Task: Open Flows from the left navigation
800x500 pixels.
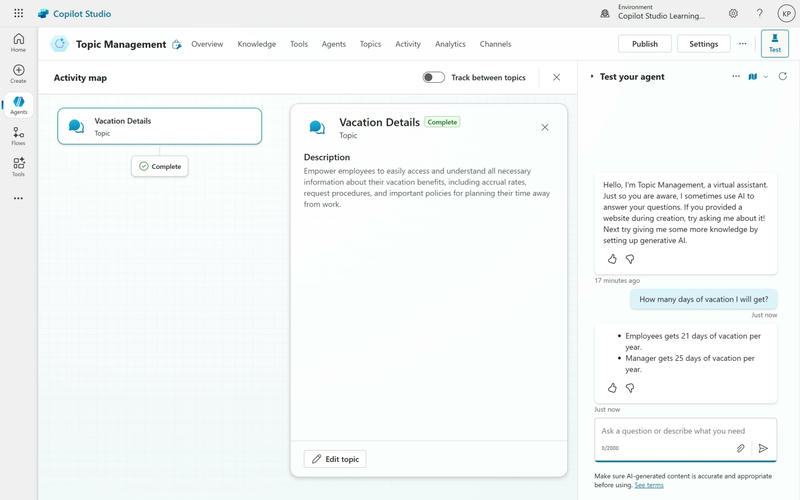Action: point(18,136)
